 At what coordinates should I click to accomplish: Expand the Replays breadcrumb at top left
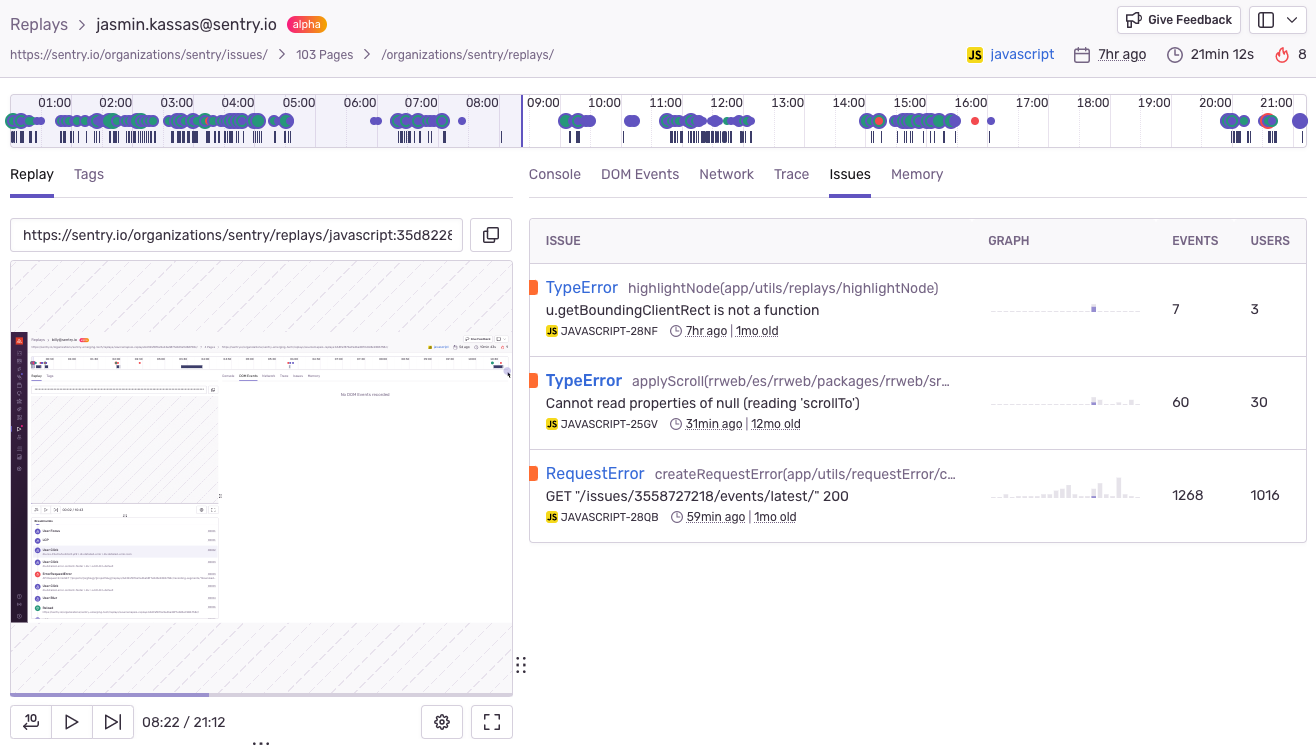click(x=39, y=23)
